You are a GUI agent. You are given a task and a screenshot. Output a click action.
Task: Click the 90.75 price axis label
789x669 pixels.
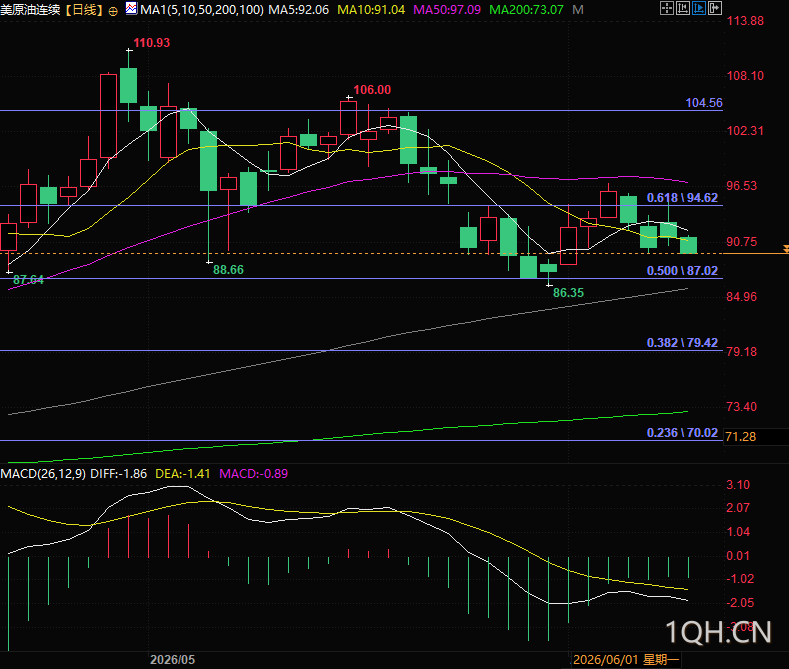point(741,241)
